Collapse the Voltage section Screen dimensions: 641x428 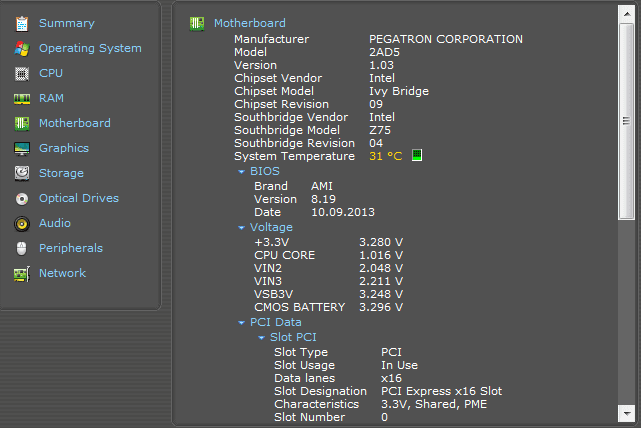pyautogui.click(x=241, y=228)
